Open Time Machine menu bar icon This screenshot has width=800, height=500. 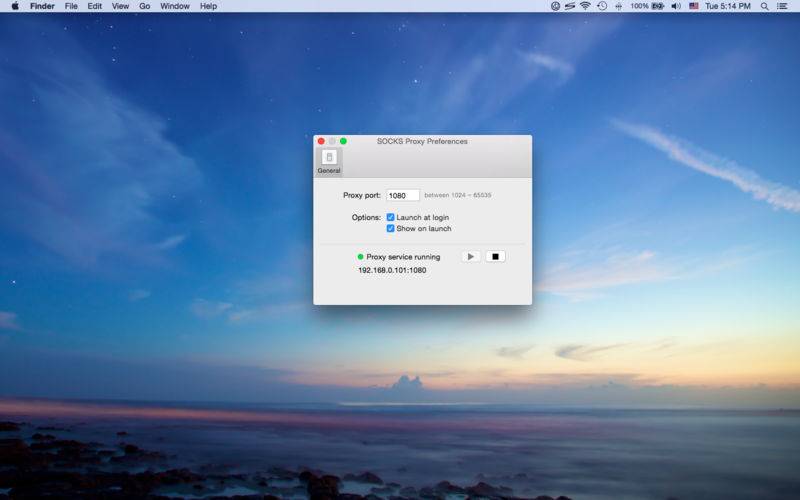coord(602,6)
